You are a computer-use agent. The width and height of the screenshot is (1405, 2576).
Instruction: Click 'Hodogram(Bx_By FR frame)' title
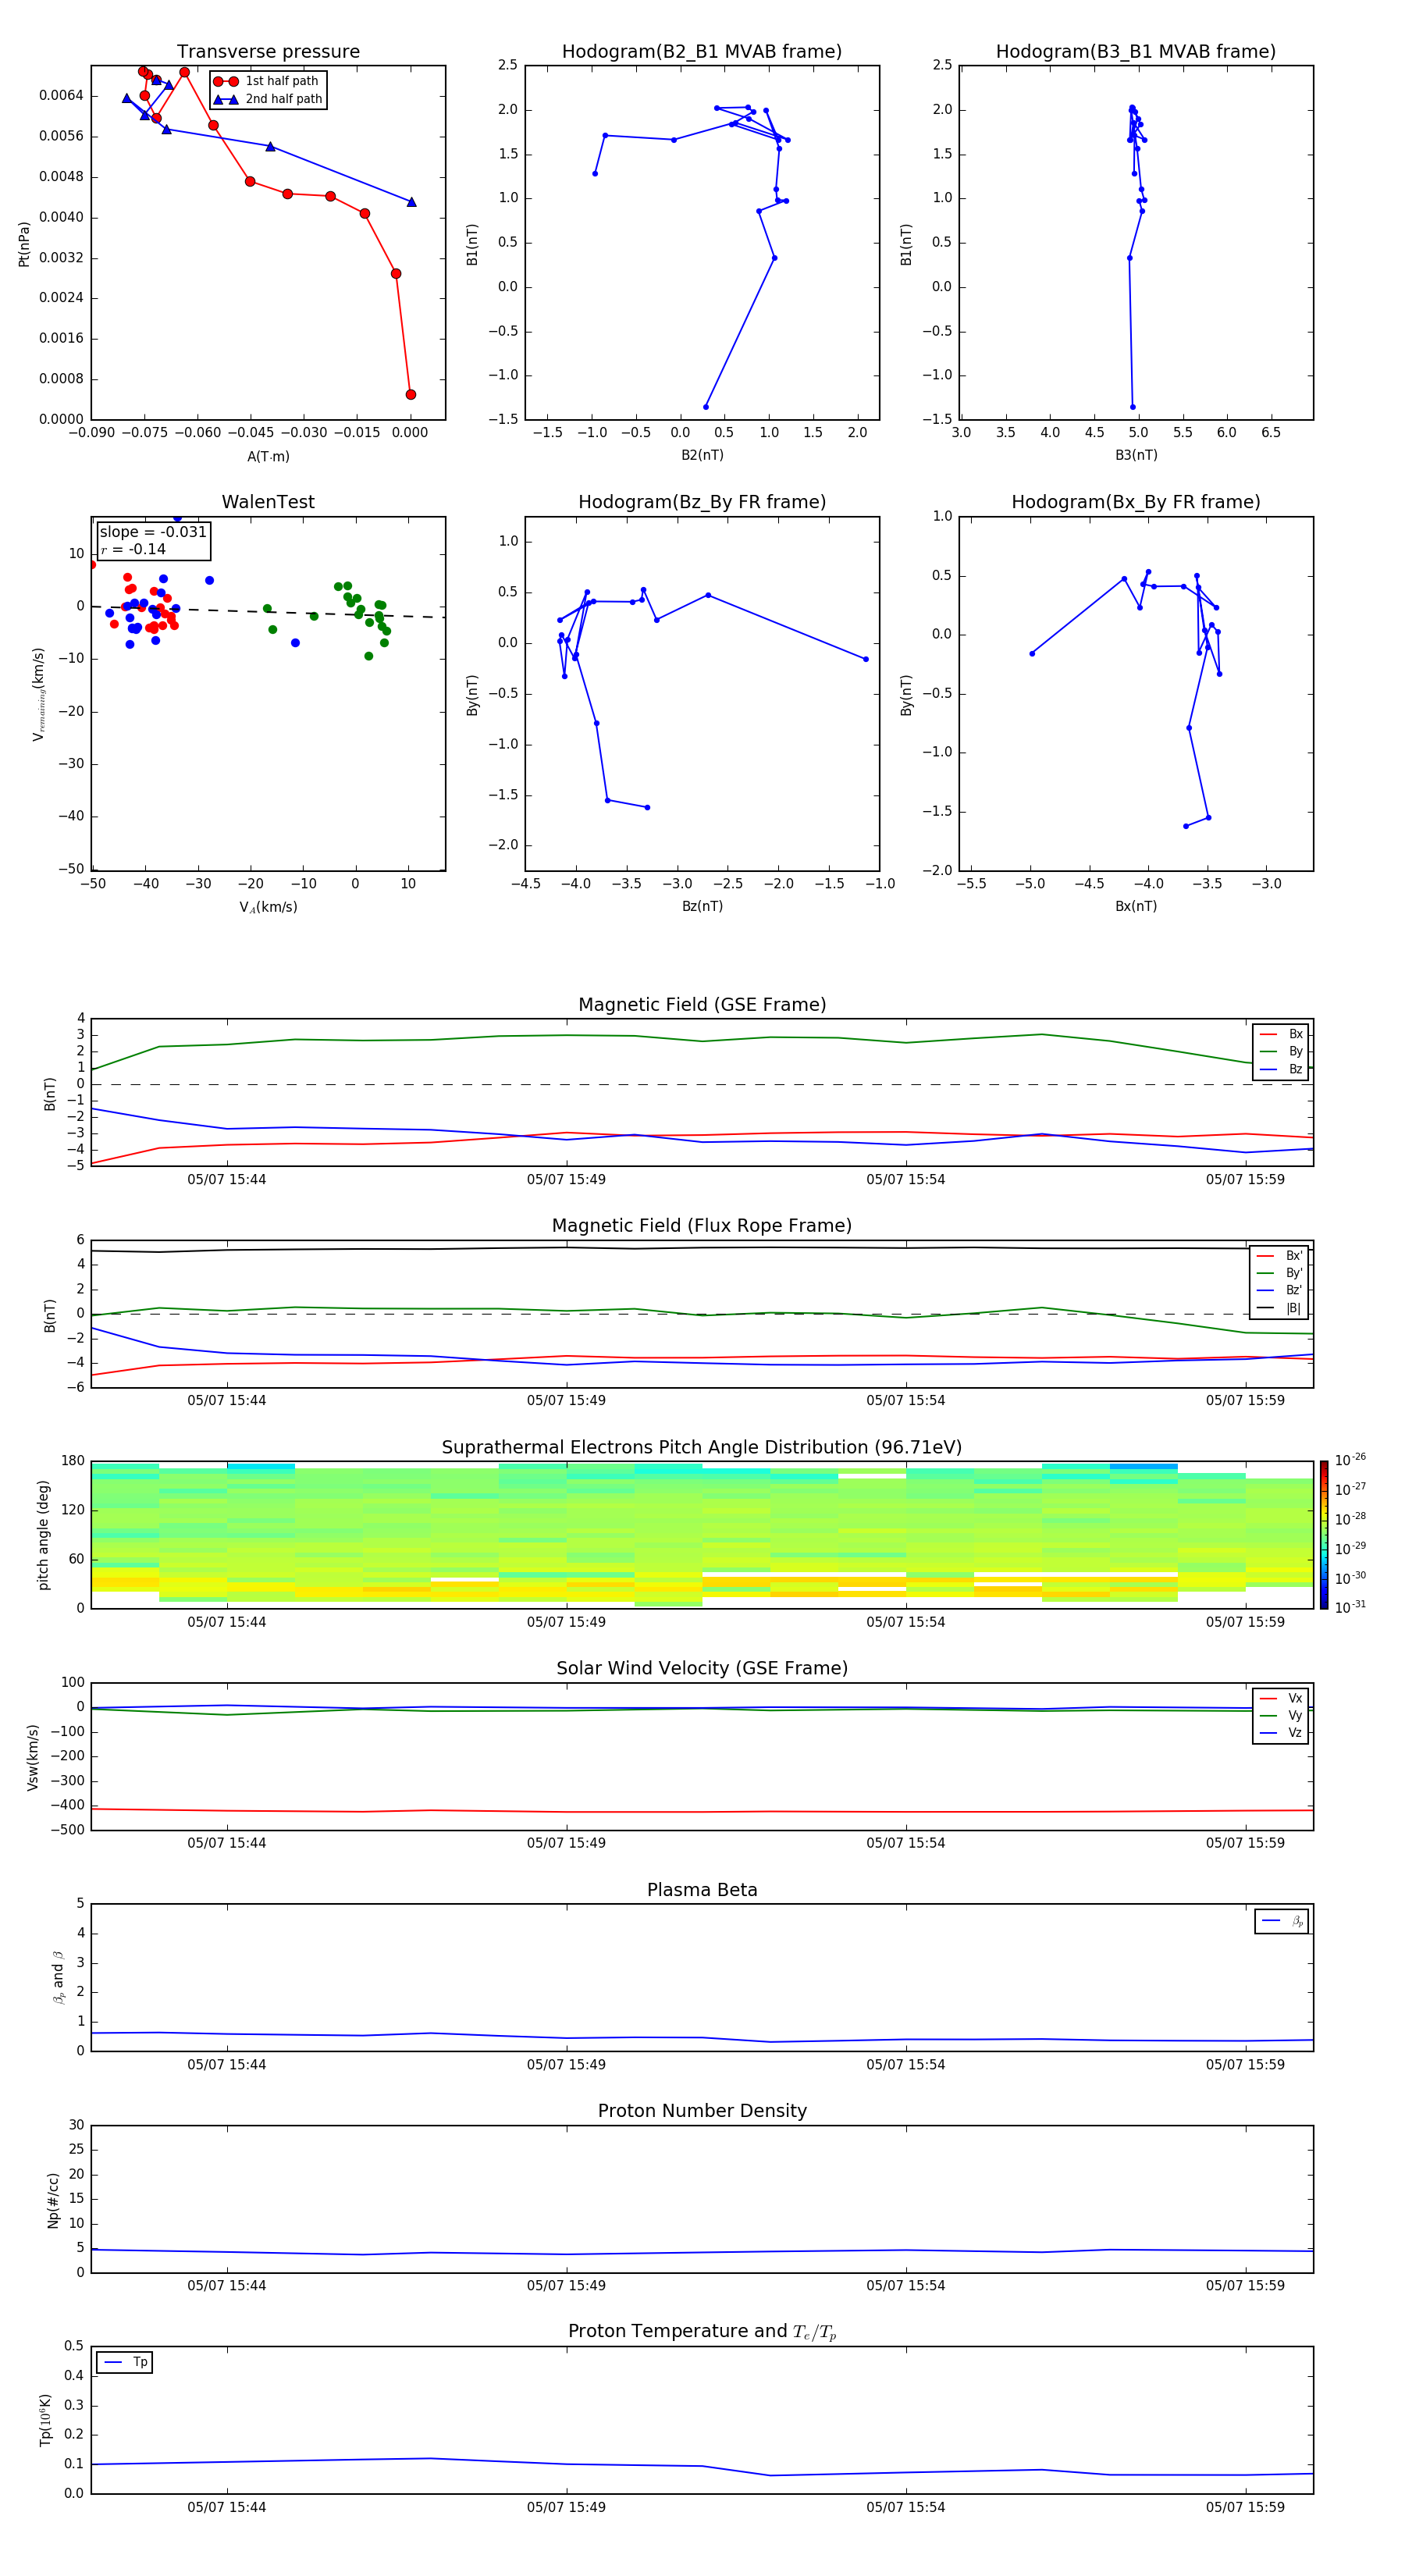[1136, 502]
